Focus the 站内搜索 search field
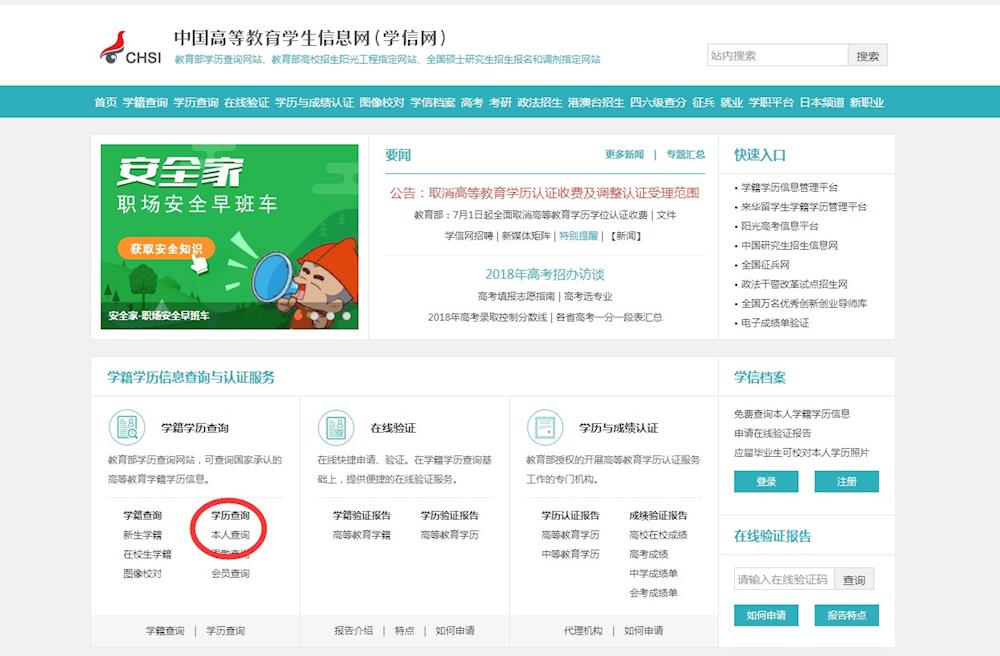 tap(777, 55)
